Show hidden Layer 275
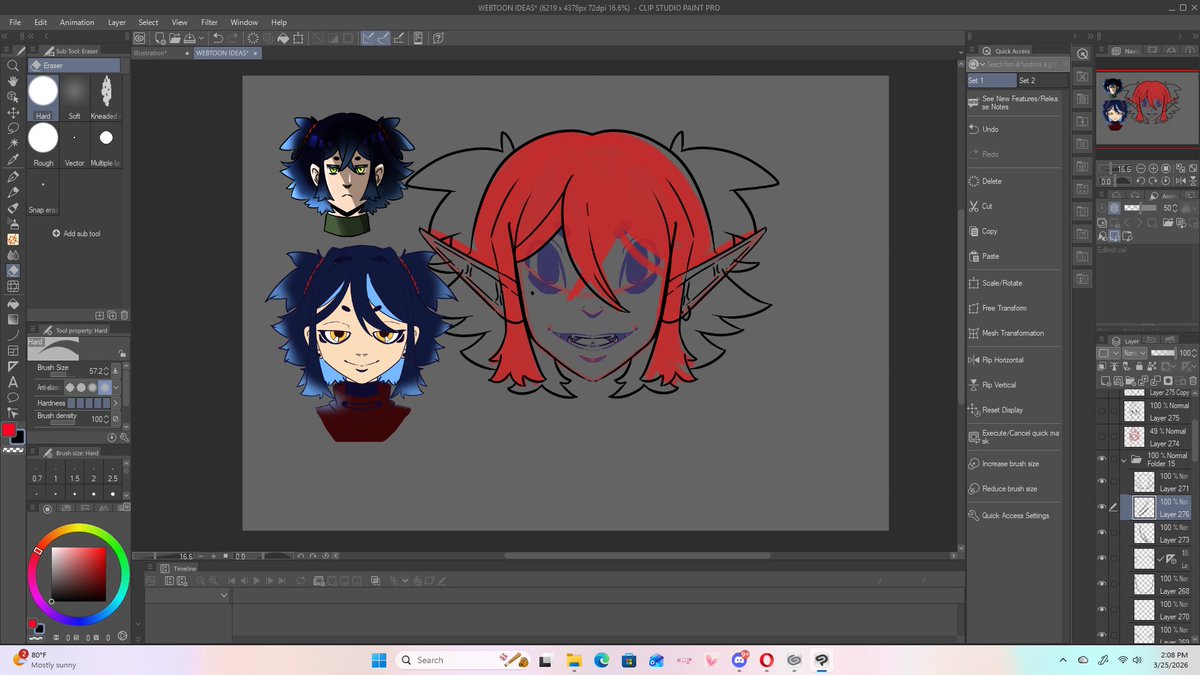Viewport: 1200px width, 675px height. pyautogui.click(x=1102, y=411)
